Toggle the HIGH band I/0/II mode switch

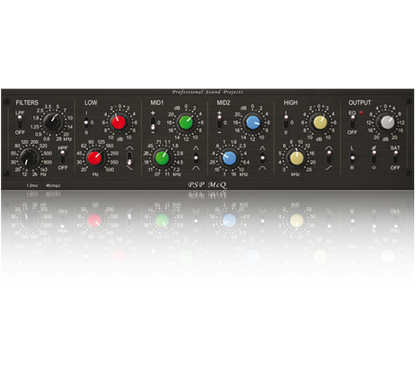tap(286, 122)
